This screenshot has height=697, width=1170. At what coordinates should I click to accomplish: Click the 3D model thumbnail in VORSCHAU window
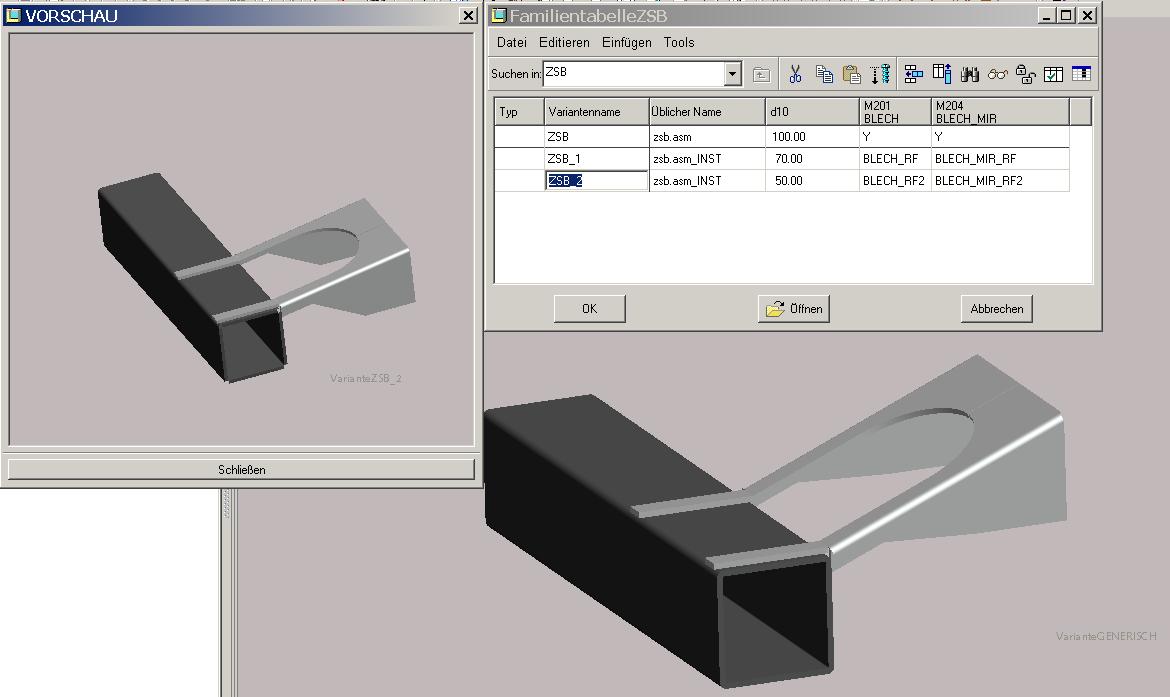pos(256,278)
